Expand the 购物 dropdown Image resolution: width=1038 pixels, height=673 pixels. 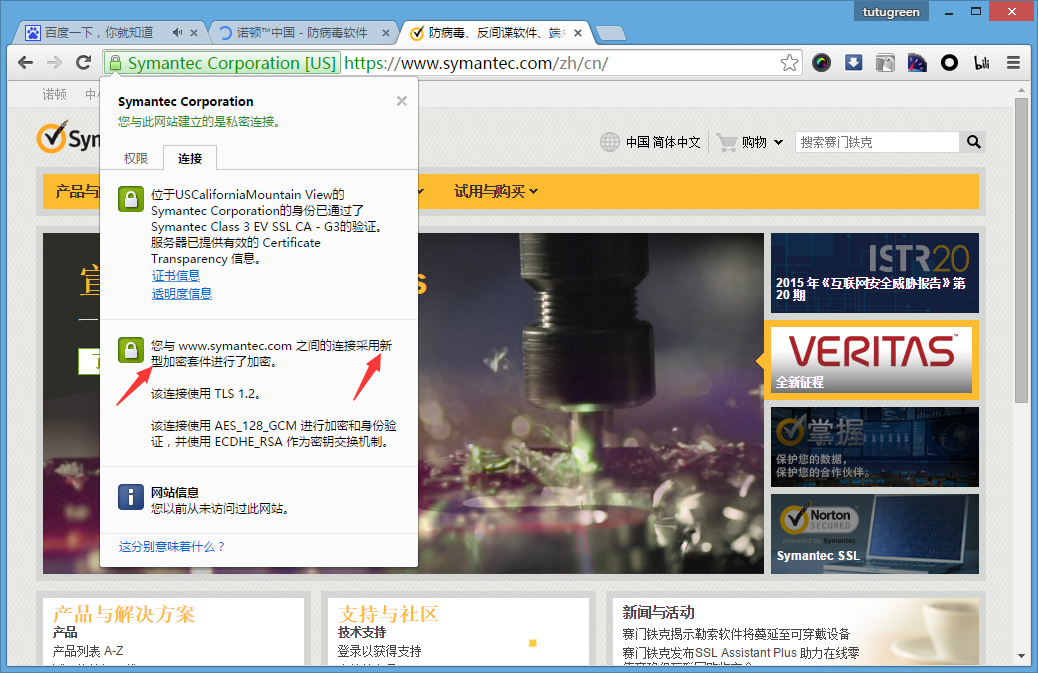(x=762, y=142)
